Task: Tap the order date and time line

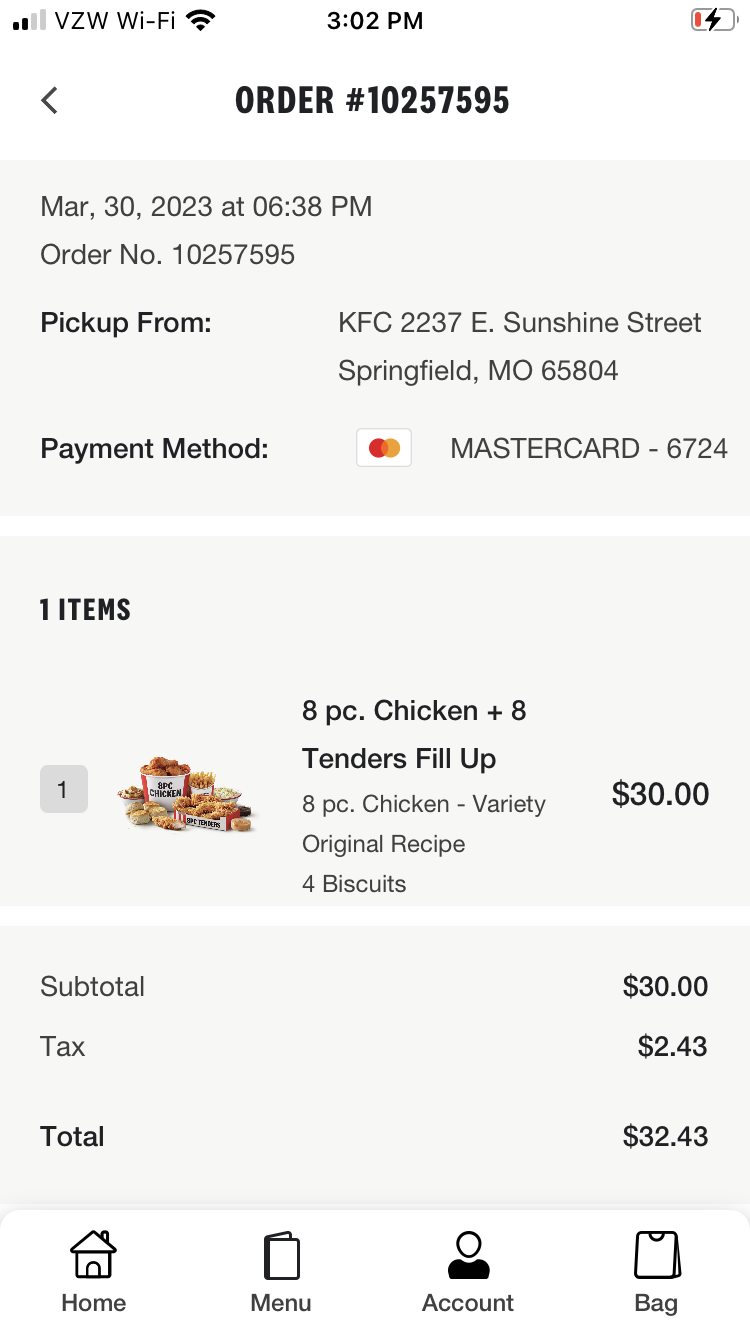Action: pyautogui.click(x=206, y=207)
